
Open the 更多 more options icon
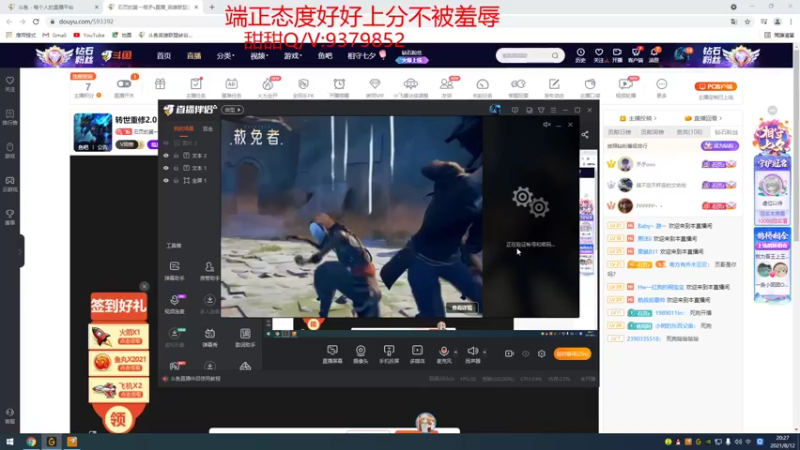(662, 87)
